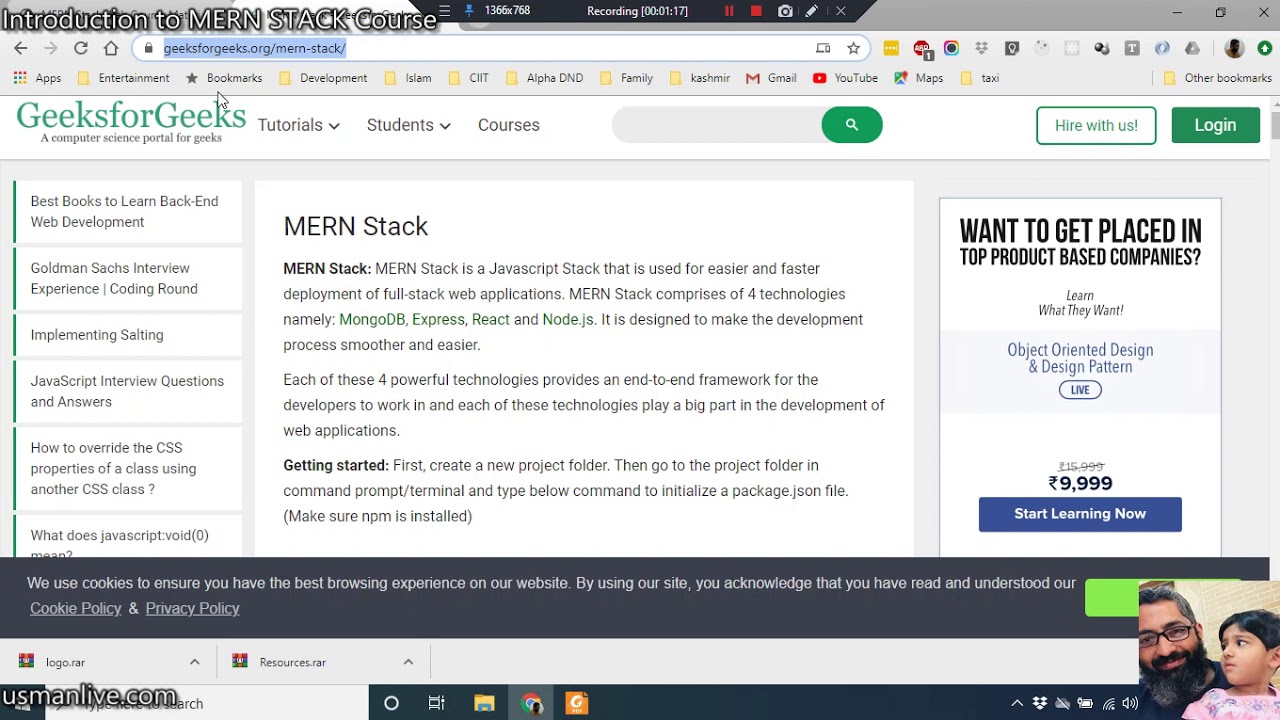Open the Family bookmarks folder
Image resolution: width=1280 pixels, height=720 pixels.
click(626, 78)
